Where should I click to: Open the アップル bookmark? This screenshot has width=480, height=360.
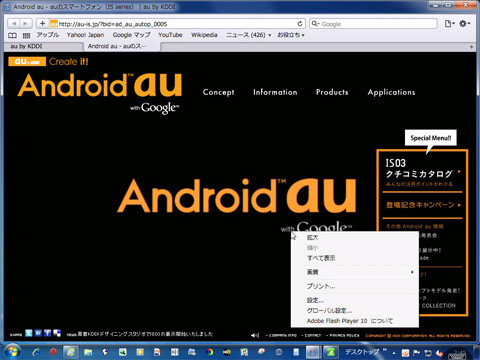[48, 35]
